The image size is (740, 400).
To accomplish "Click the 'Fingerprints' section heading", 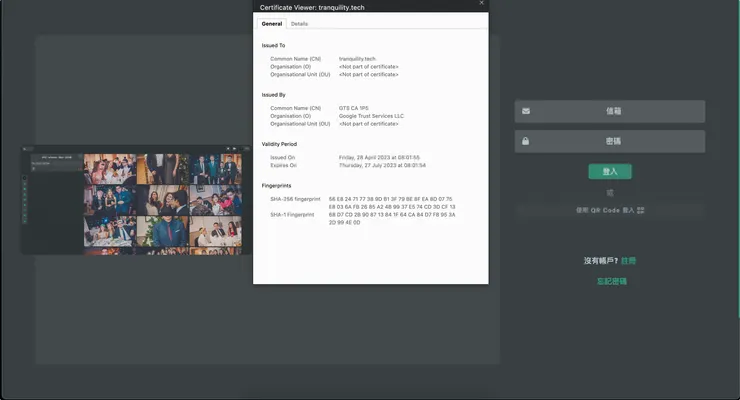I will [x=277, y=185].
